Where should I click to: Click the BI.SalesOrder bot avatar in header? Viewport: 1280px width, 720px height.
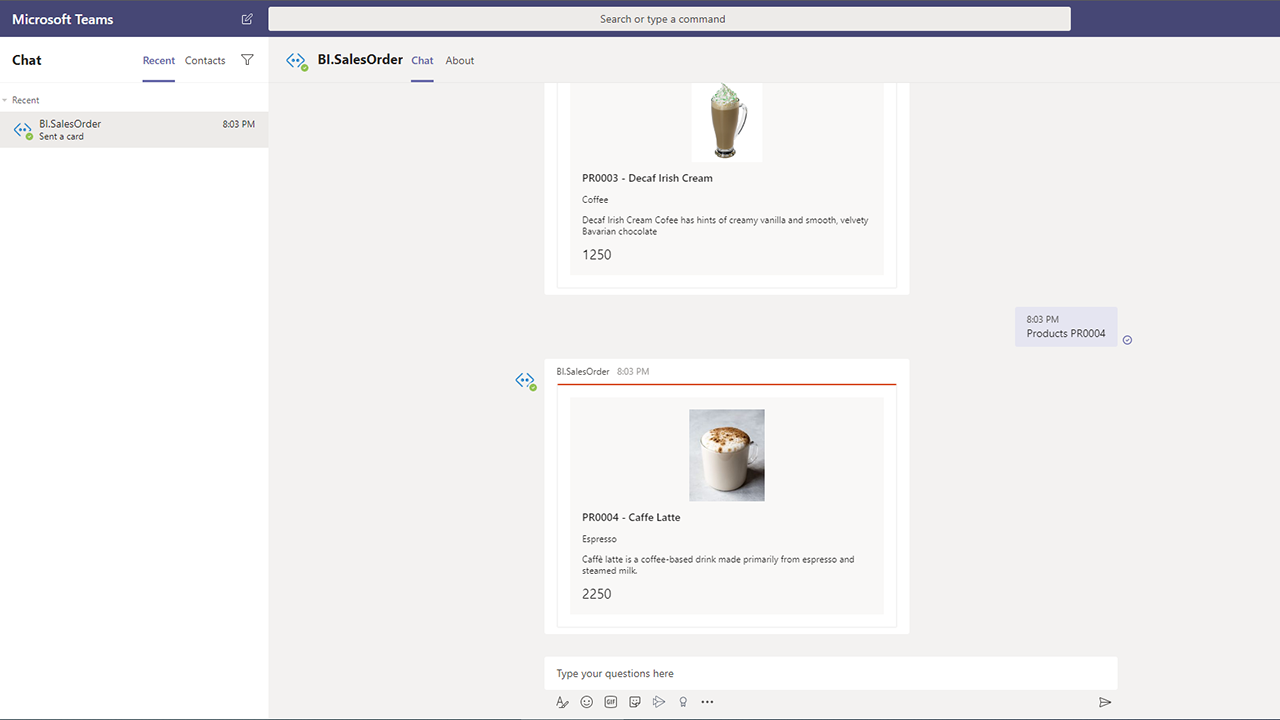296,61
